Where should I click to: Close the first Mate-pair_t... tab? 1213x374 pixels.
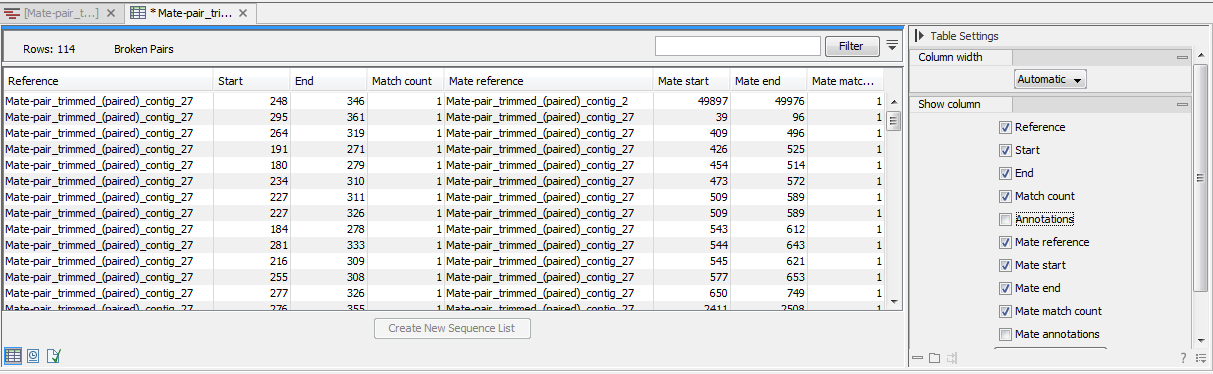tap(111, 14)
